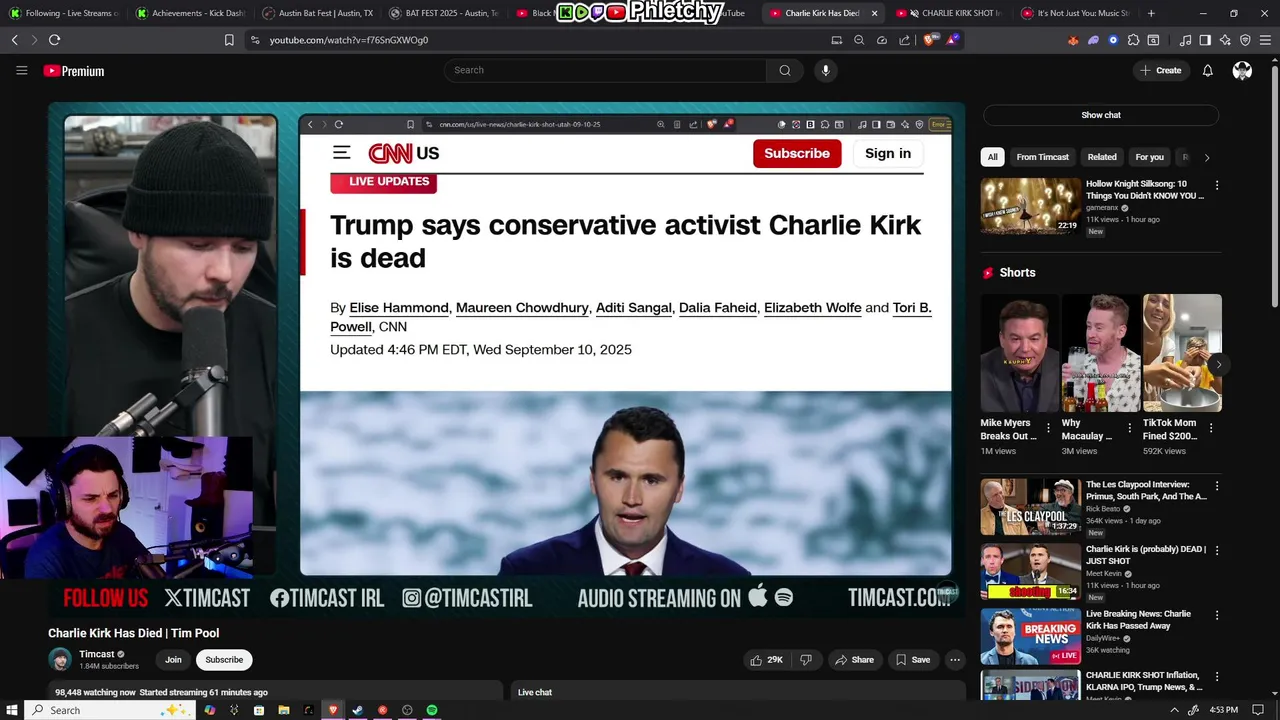This screenshot has width=1280, height=720.
Task: Click the YouTube search magnifier button
Action: pos(785,70)
